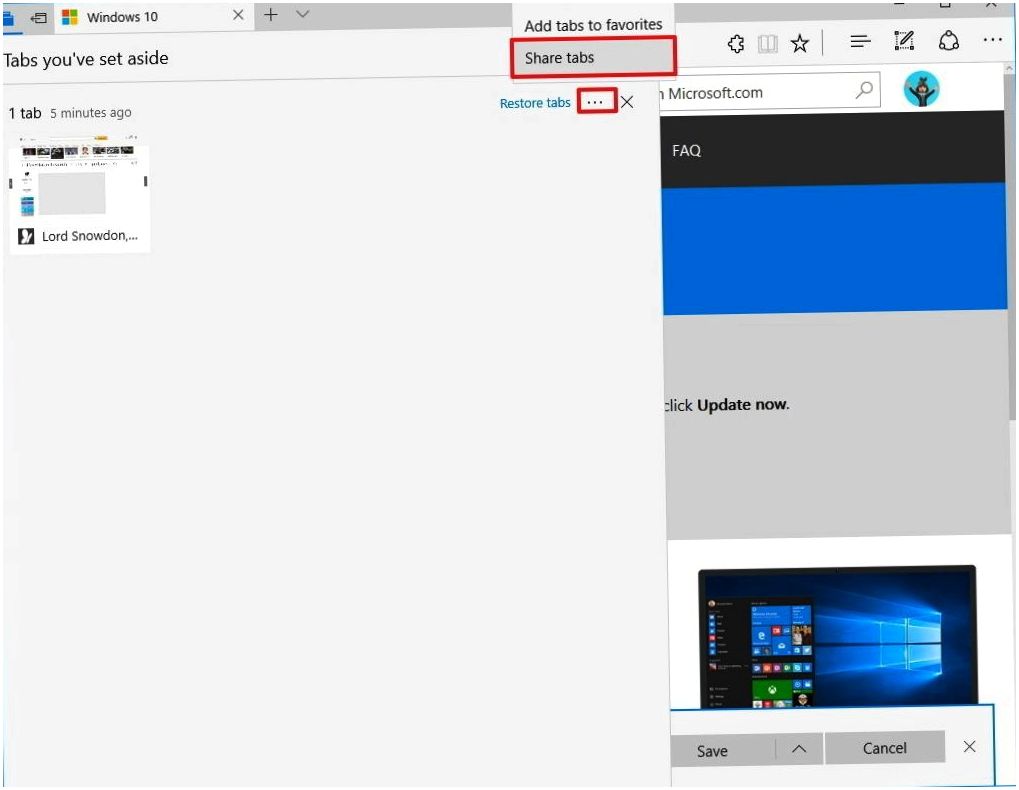Click Add notes pen icon
This screenshot has height=790, width=1019.
904,41
